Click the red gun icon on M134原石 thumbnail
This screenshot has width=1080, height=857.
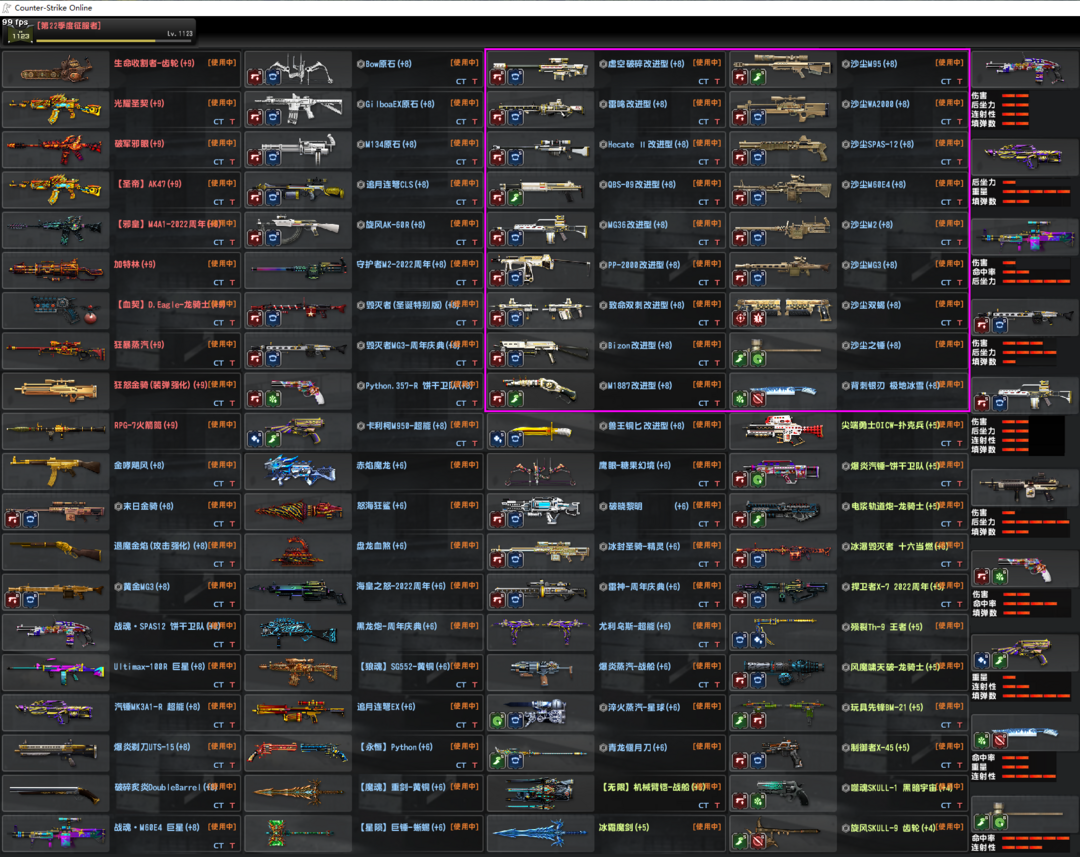[256, 157]
